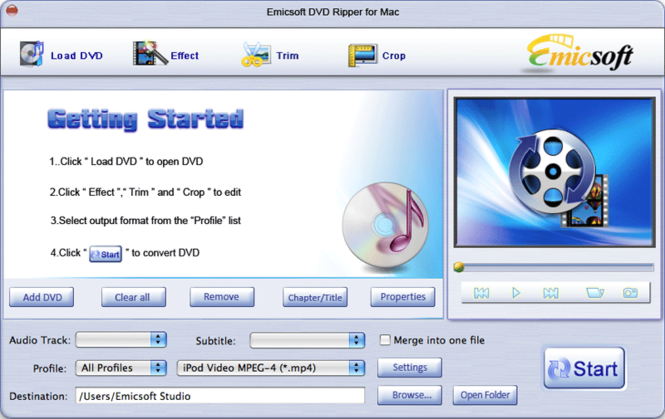Screen dimensions: 665x419
Task: Open the Chapter/Title button
Action: [315, 297]
